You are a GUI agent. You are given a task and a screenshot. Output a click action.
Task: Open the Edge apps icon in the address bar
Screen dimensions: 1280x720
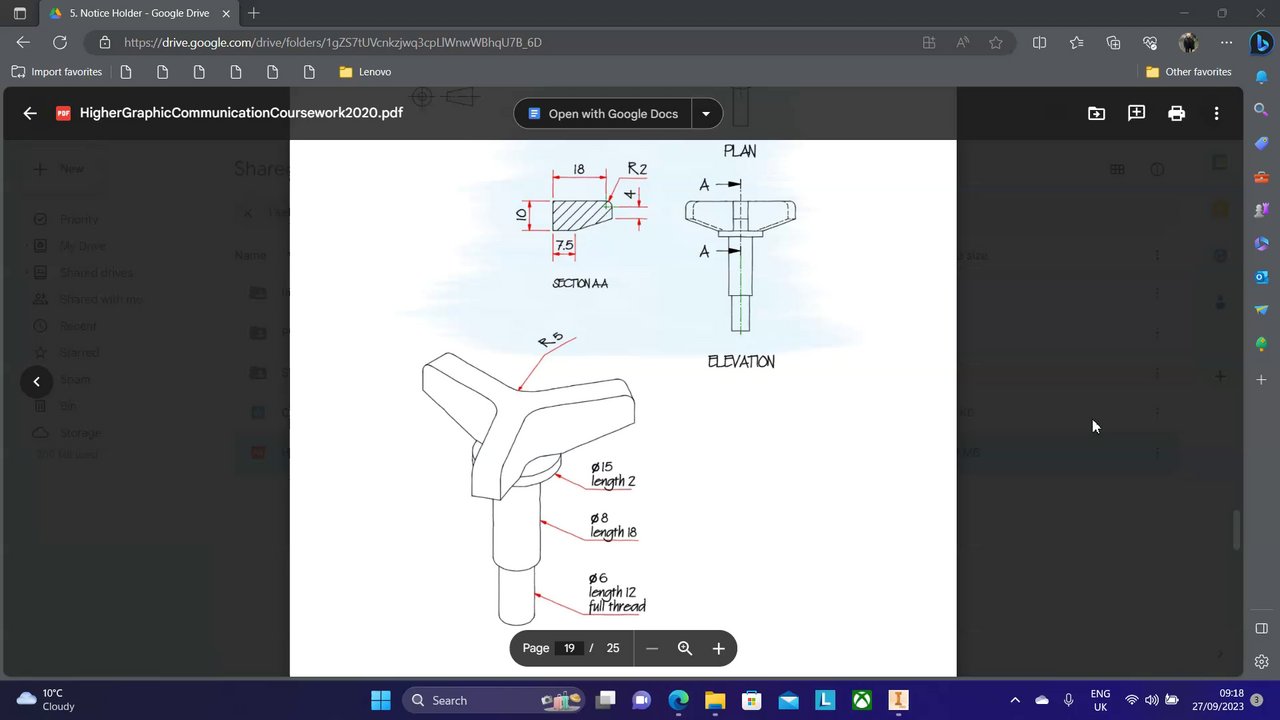929,42
